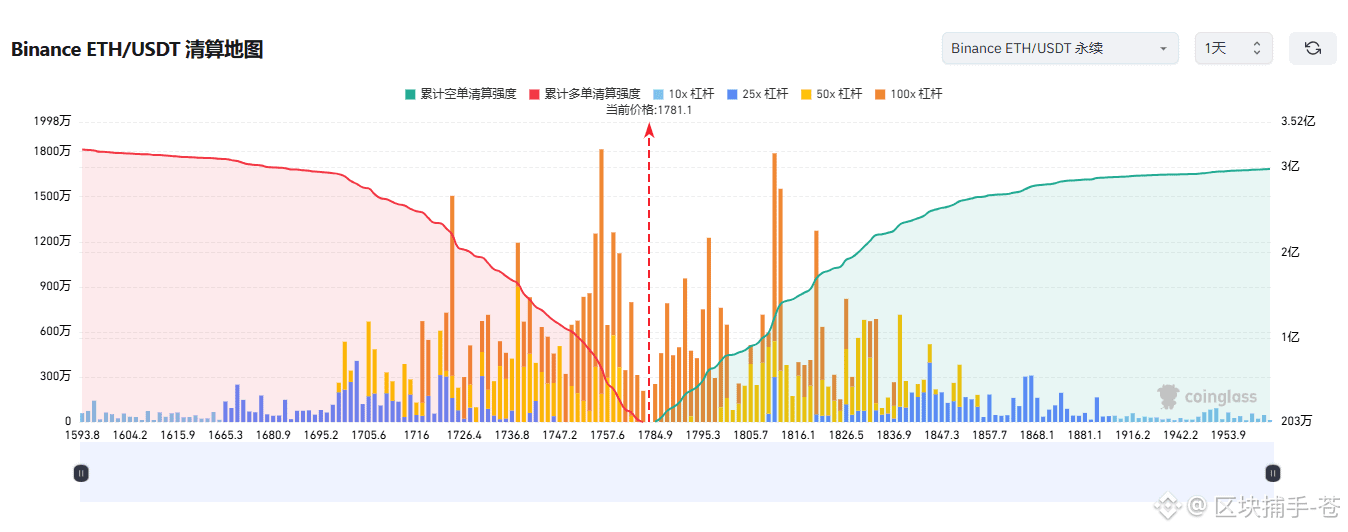
Task: Click the 1953.9 price axis label
Action: pyautogui.click(x=1227, y=435)
